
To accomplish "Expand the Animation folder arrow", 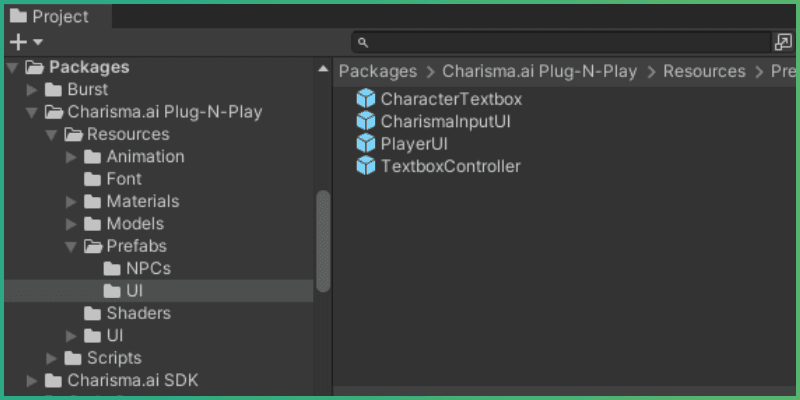I will (71, 157).
